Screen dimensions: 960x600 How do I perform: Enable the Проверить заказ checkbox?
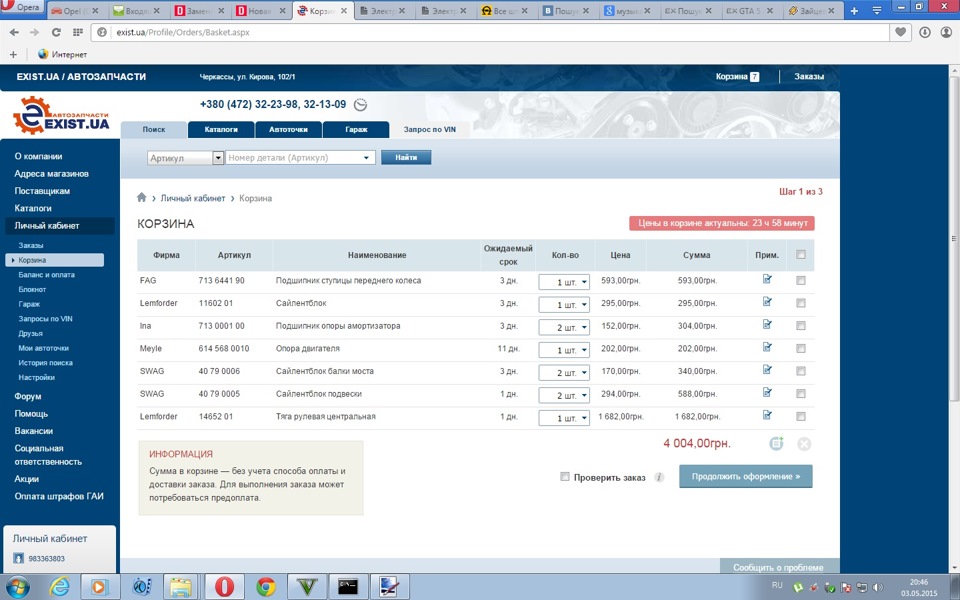click(564, 476)
